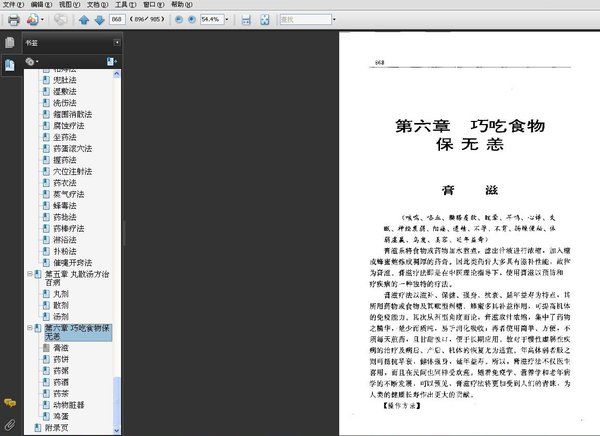This screenshot has height=436, width=600.
Task: Open the 视图 menu
Action: click(x=69, y=5)
